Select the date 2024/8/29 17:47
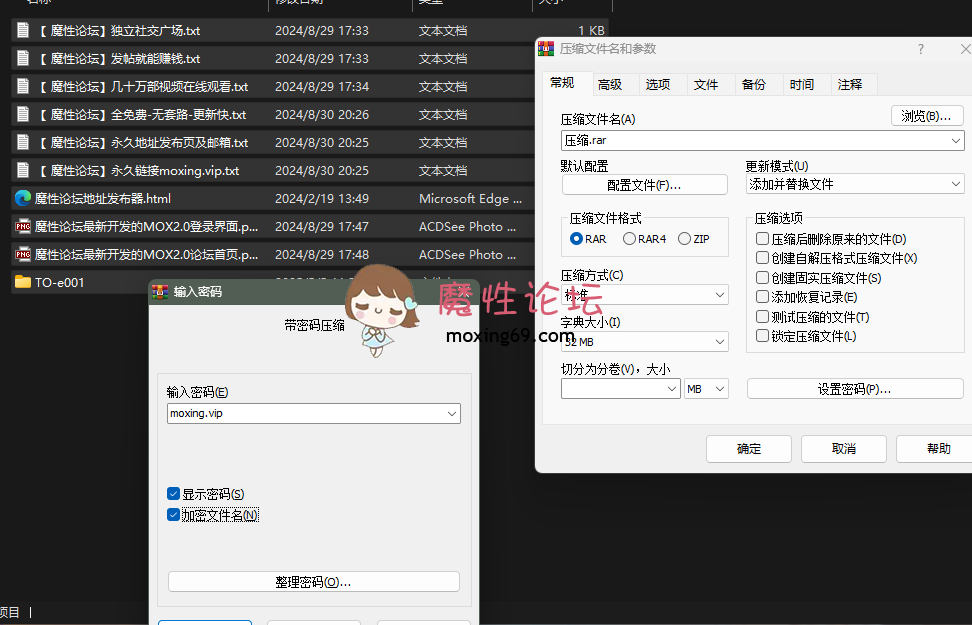The height and width of the screenshot is (625, 972). 322,226
